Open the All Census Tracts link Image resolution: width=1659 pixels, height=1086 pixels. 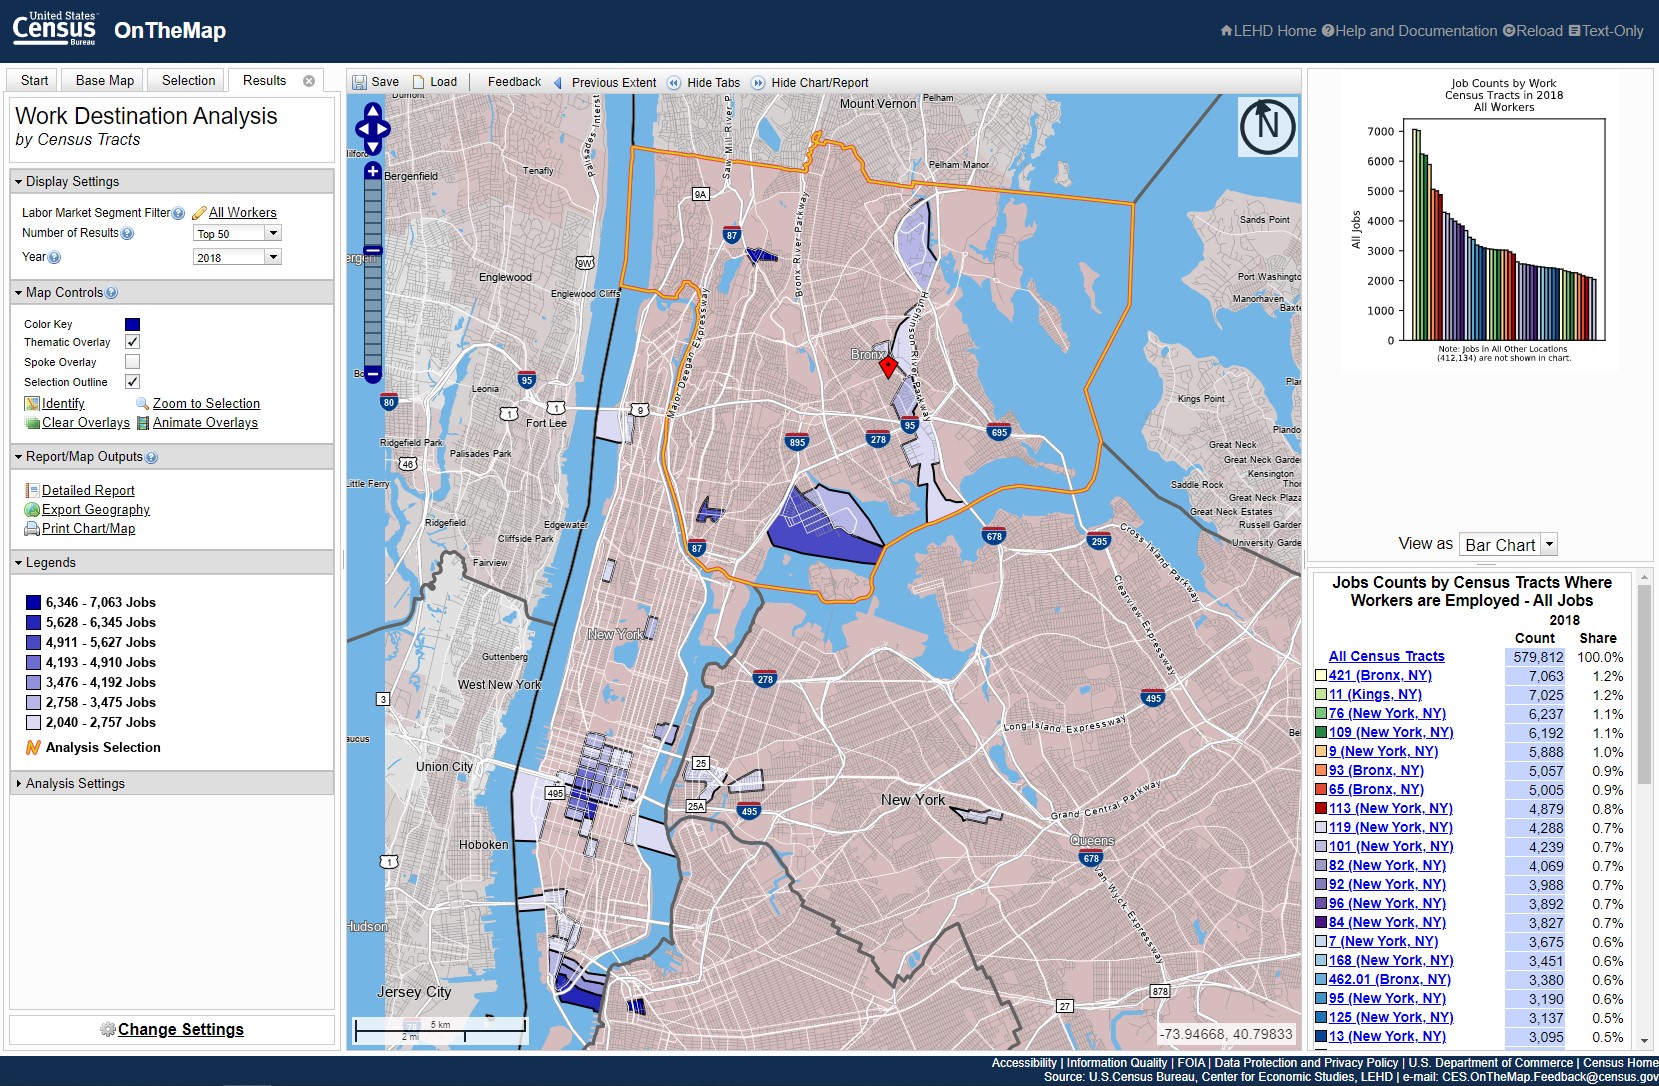coord(1386,656)
